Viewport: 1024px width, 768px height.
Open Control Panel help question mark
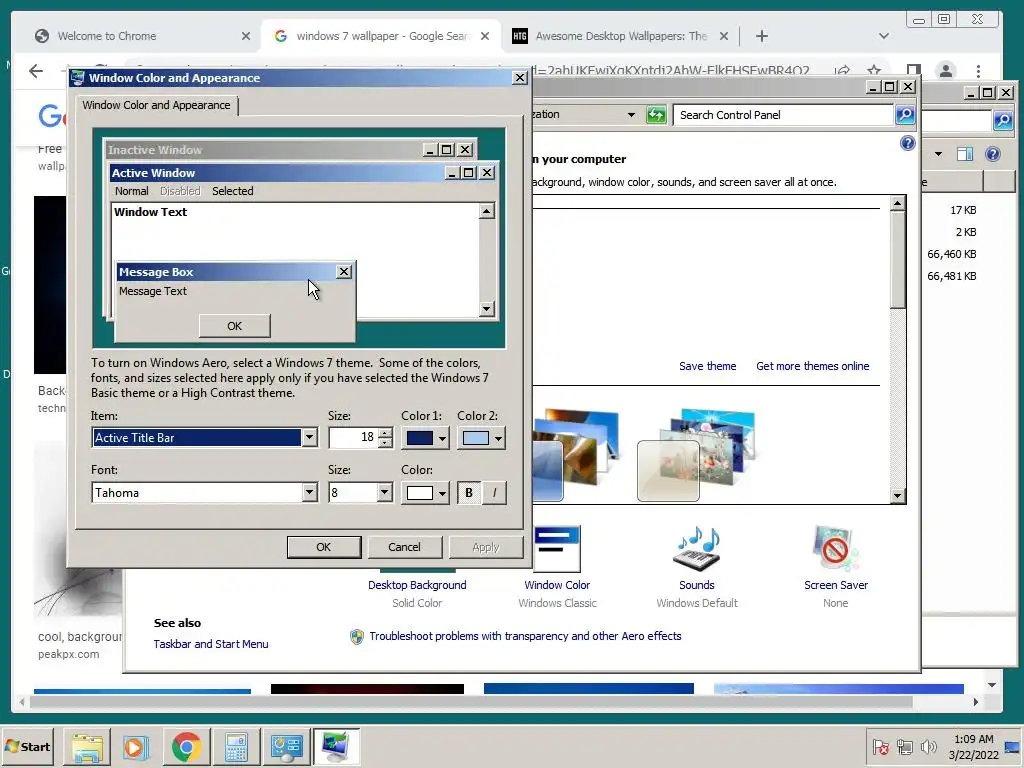(x=908, y=143)
